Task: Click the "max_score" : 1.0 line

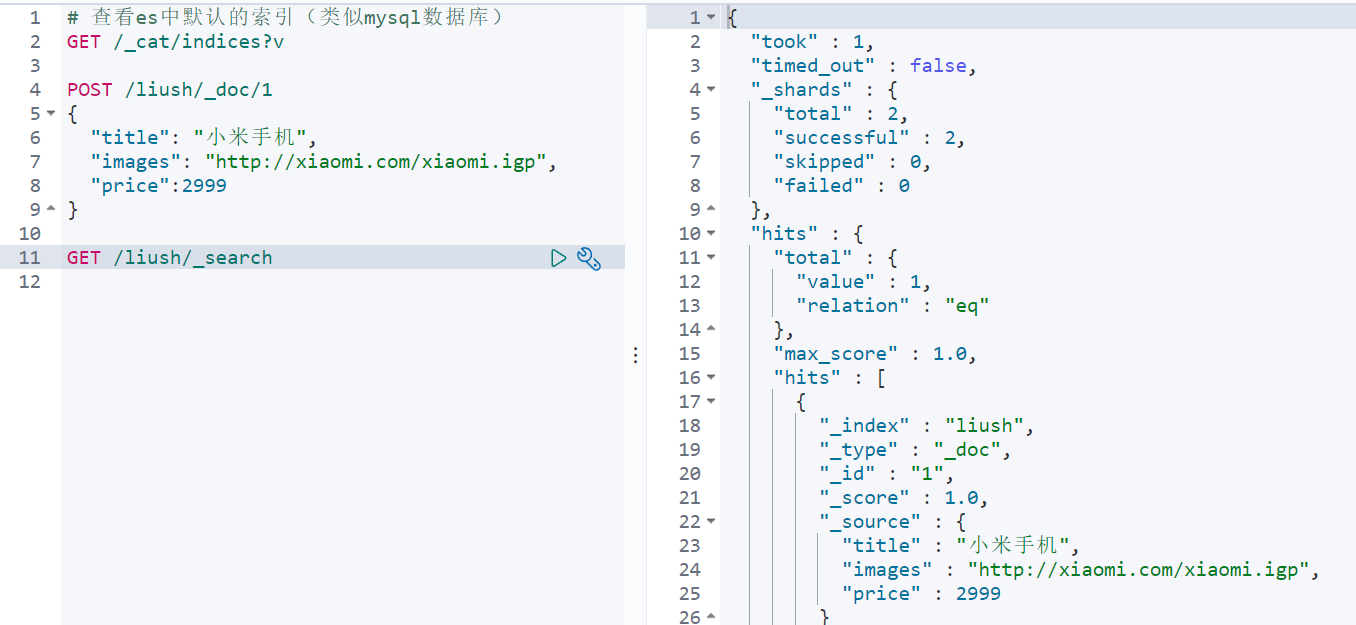Action: pos(875,354)
